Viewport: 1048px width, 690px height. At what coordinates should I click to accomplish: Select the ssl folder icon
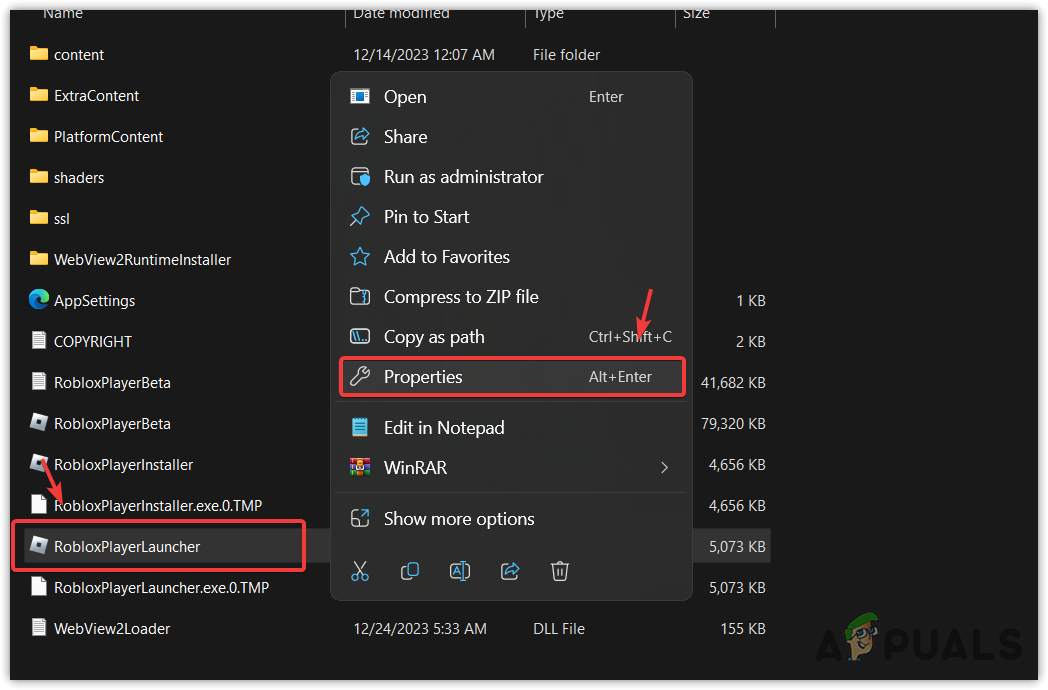click(39, 218)
